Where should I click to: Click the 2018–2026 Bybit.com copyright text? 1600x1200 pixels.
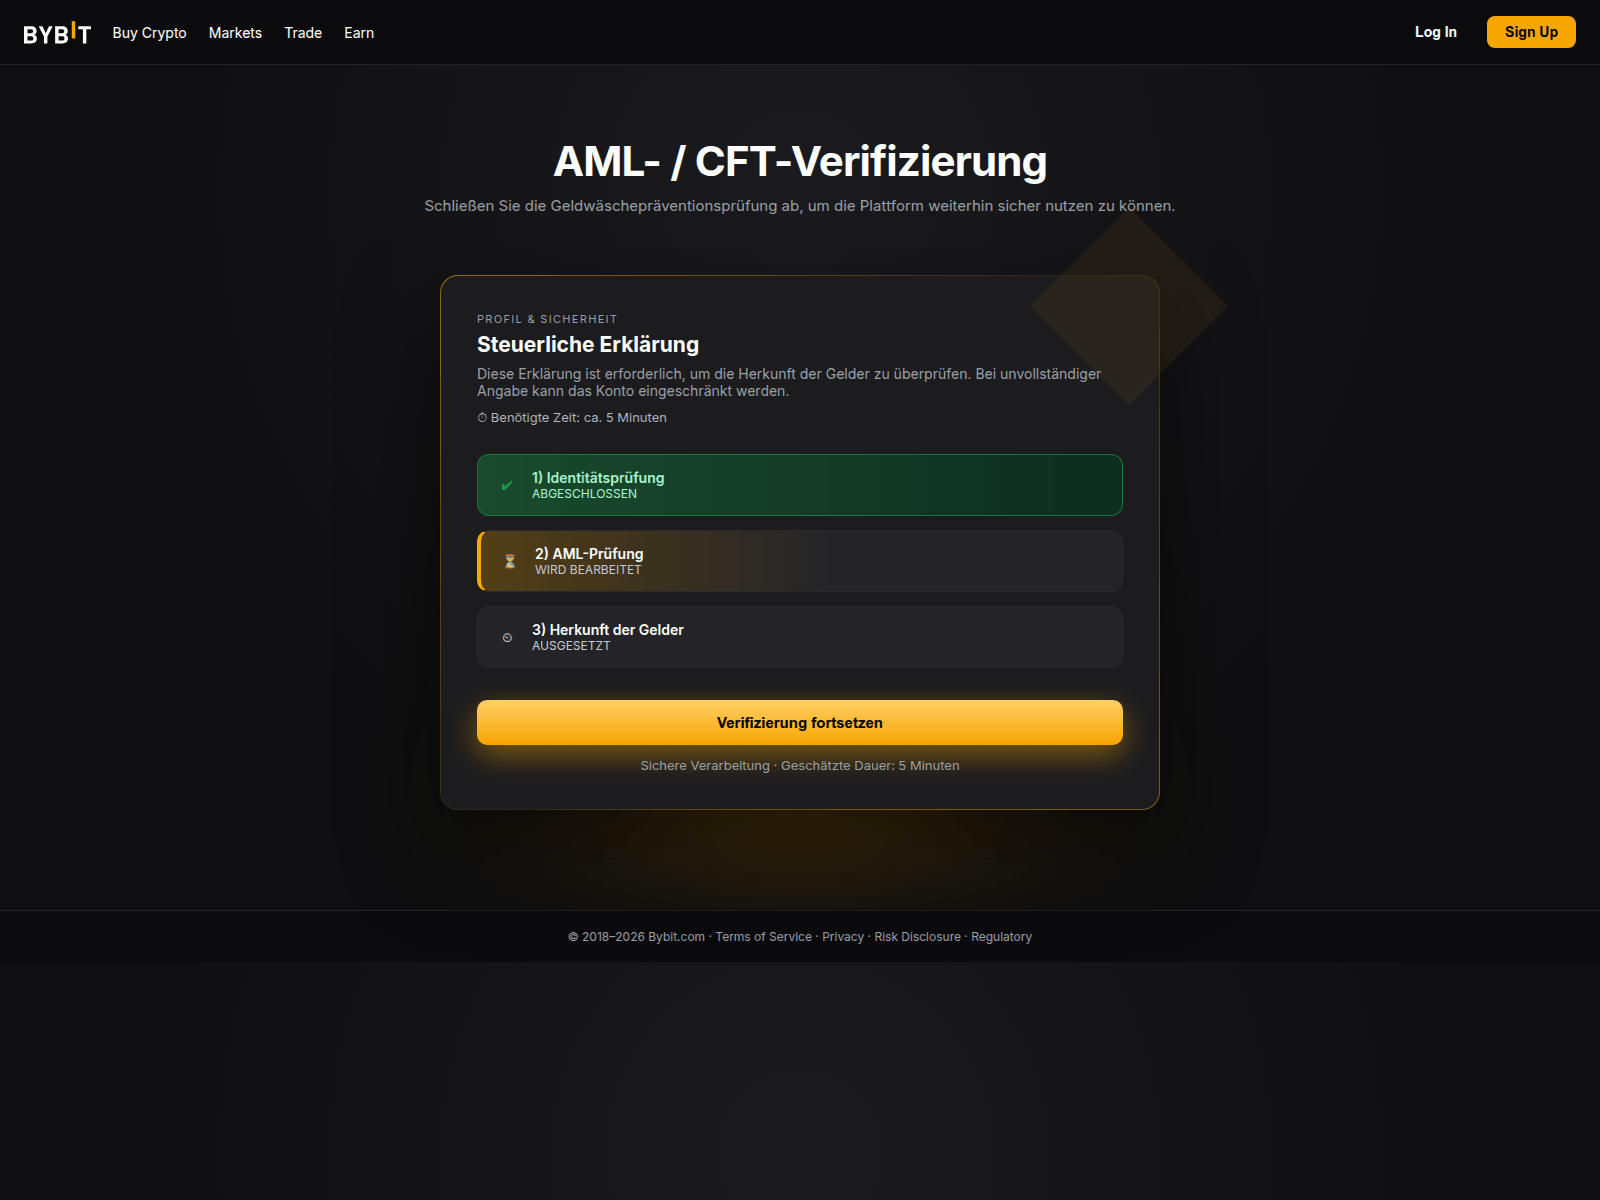(x=636, y=937)
